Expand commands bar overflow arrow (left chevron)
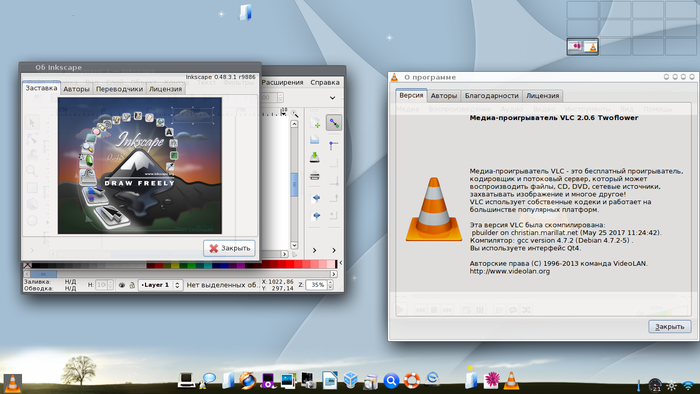This screenshot has height=394, width=700. 314,250
